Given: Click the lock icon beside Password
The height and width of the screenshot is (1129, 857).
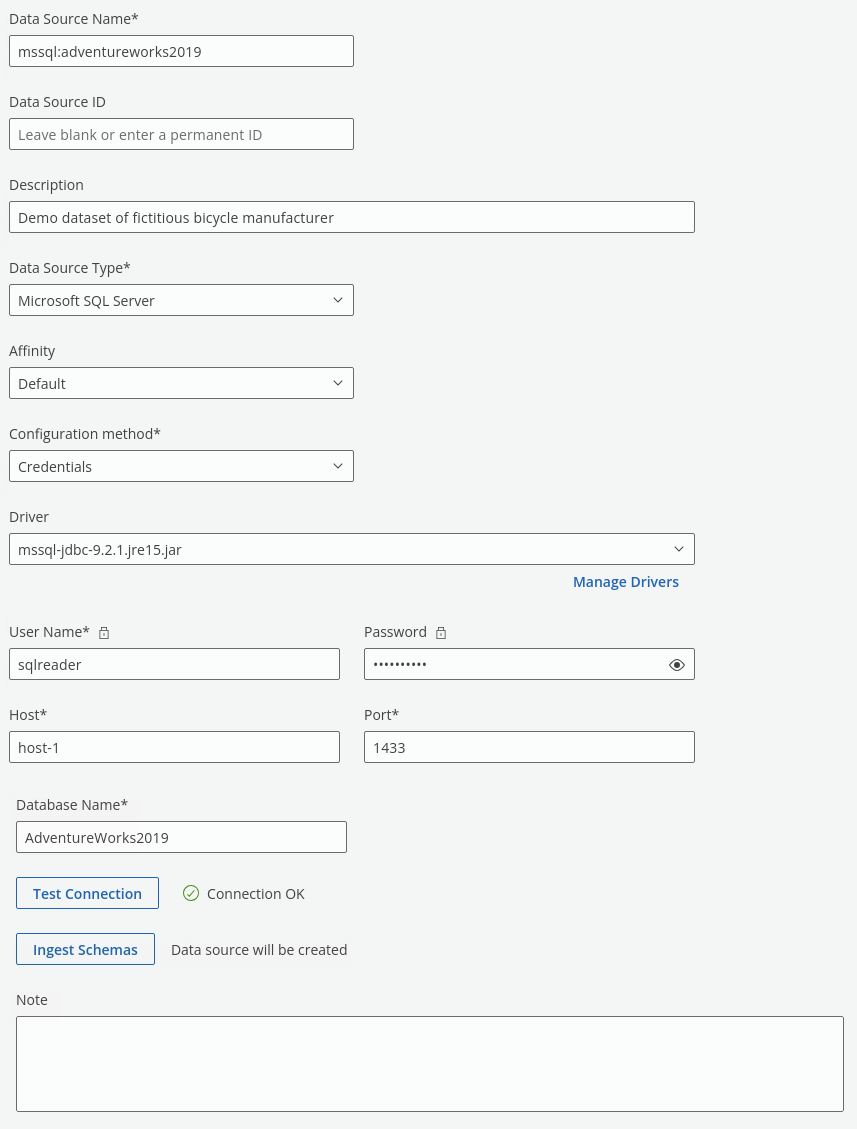Looking at the screenshot, I should [441, 633].
